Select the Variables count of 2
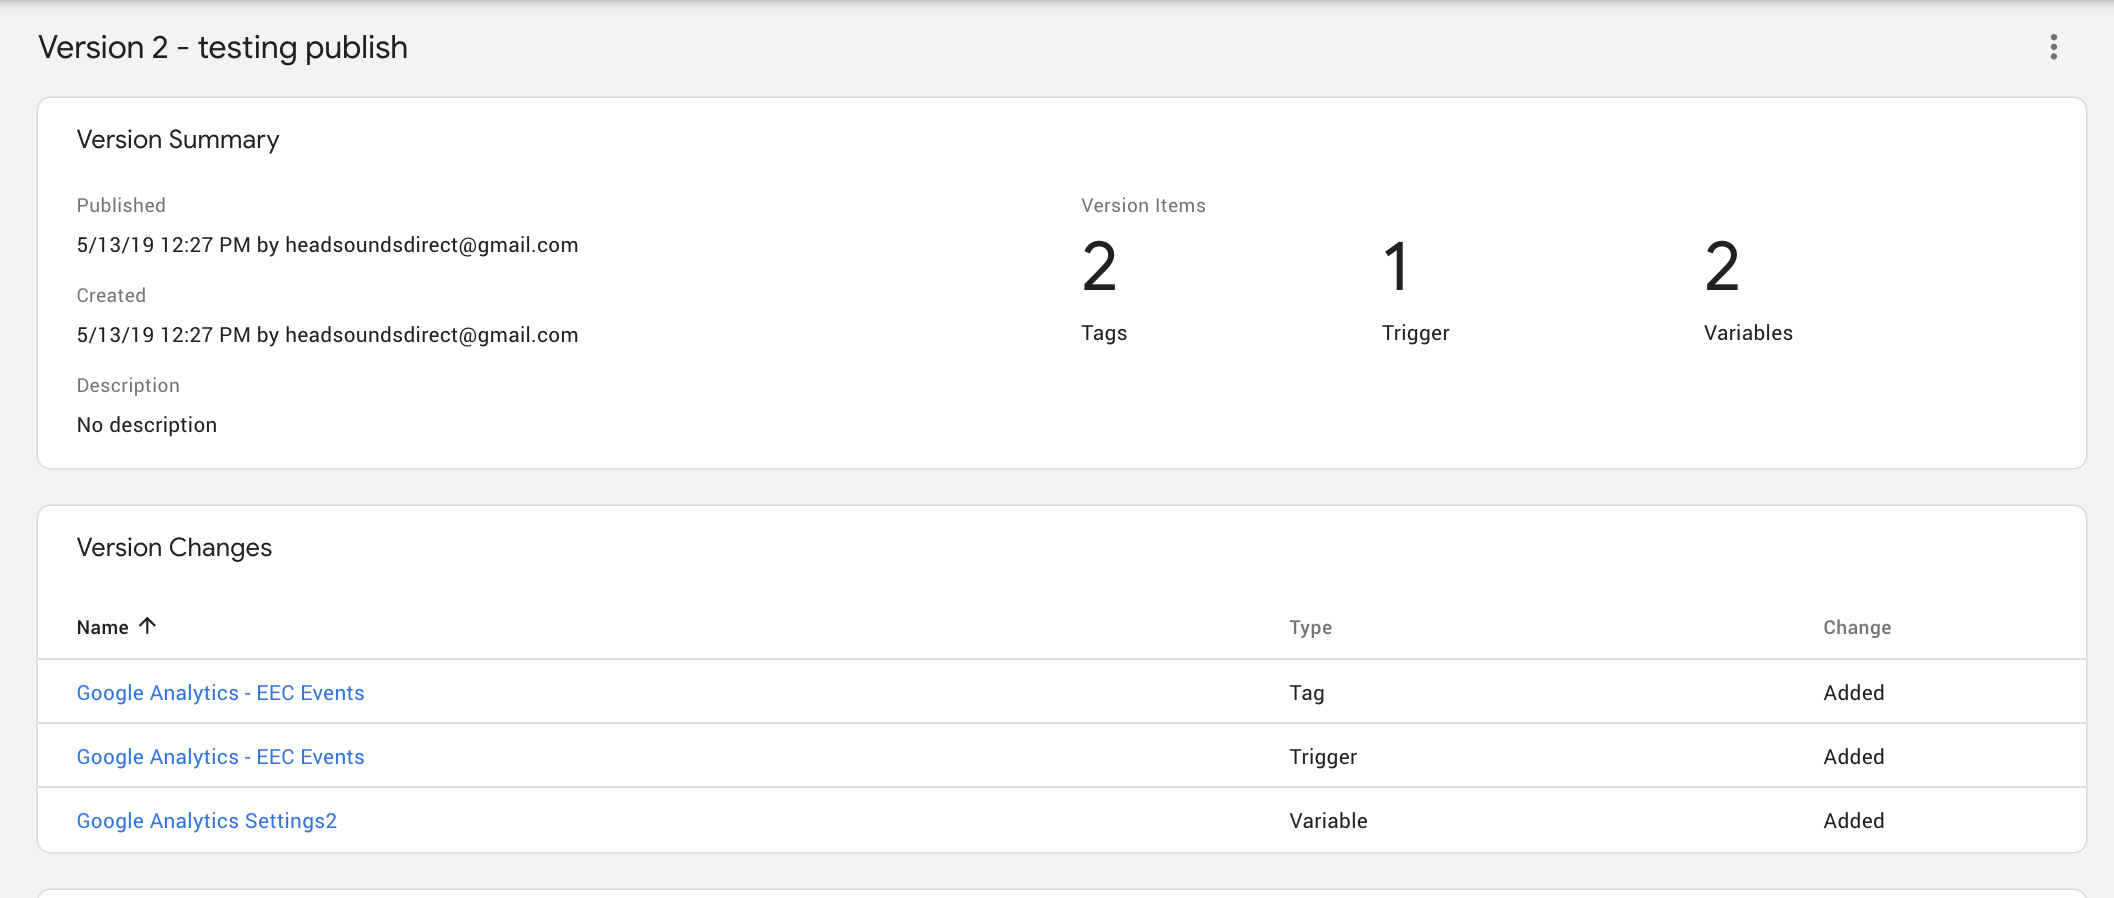The image size is (2114, 898). 1722,267
